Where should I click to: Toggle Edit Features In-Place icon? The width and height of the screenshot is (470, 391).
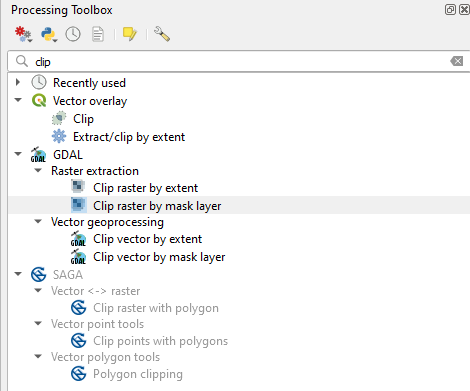click(130, 34)
